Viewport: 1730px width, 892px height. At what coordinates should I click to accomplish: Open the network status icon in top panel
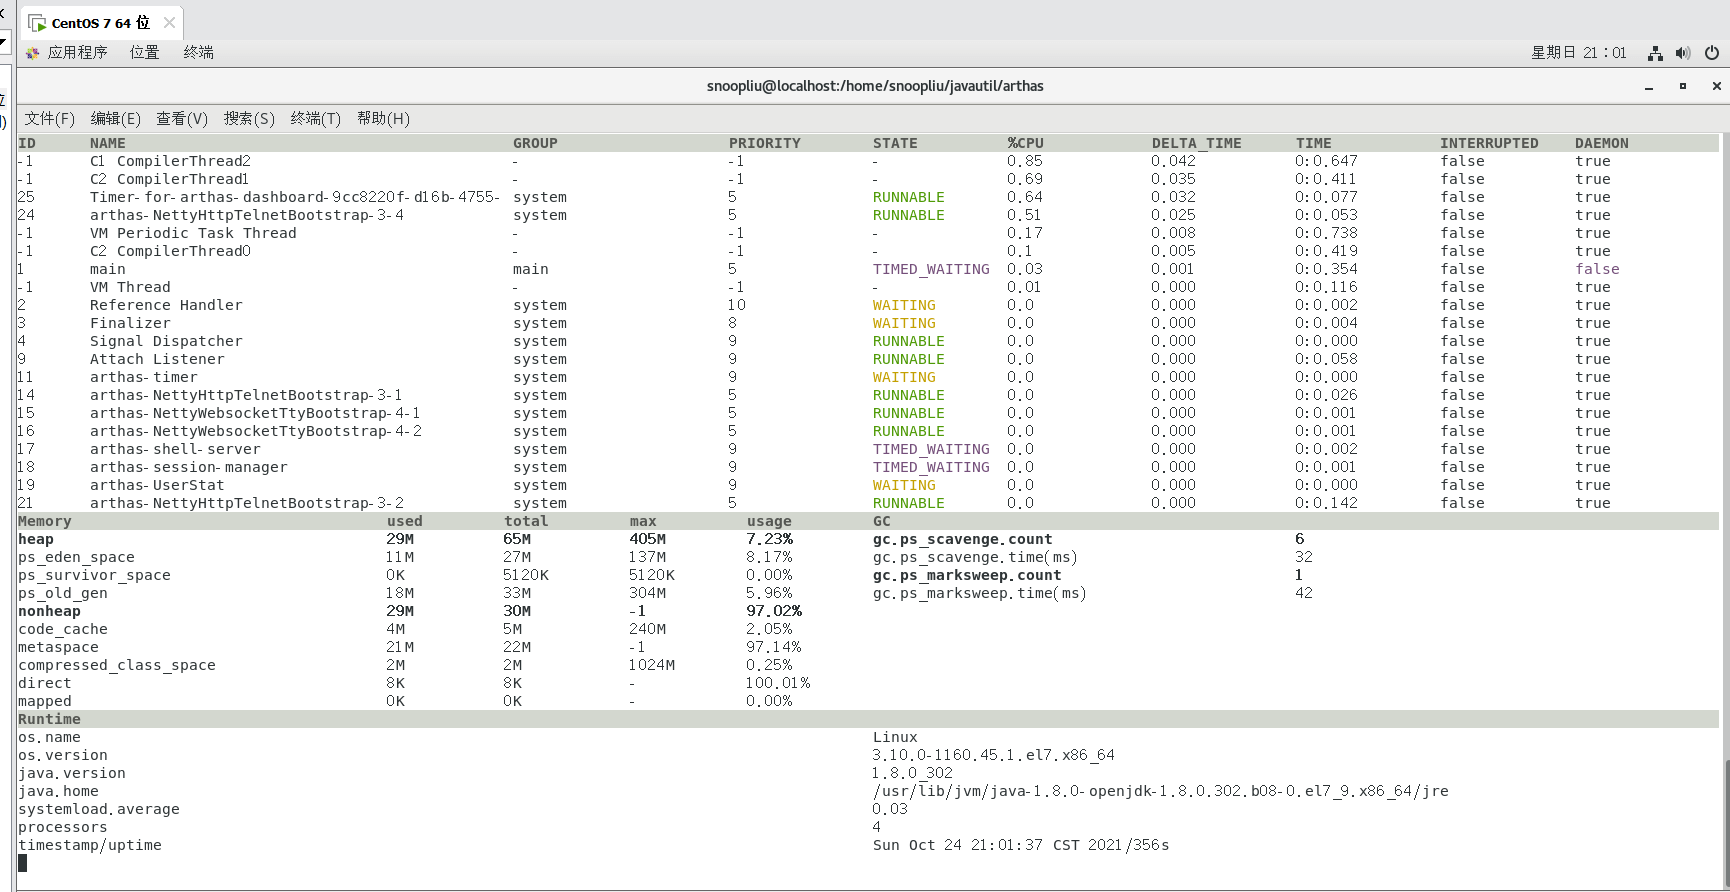coord(1655,53)
